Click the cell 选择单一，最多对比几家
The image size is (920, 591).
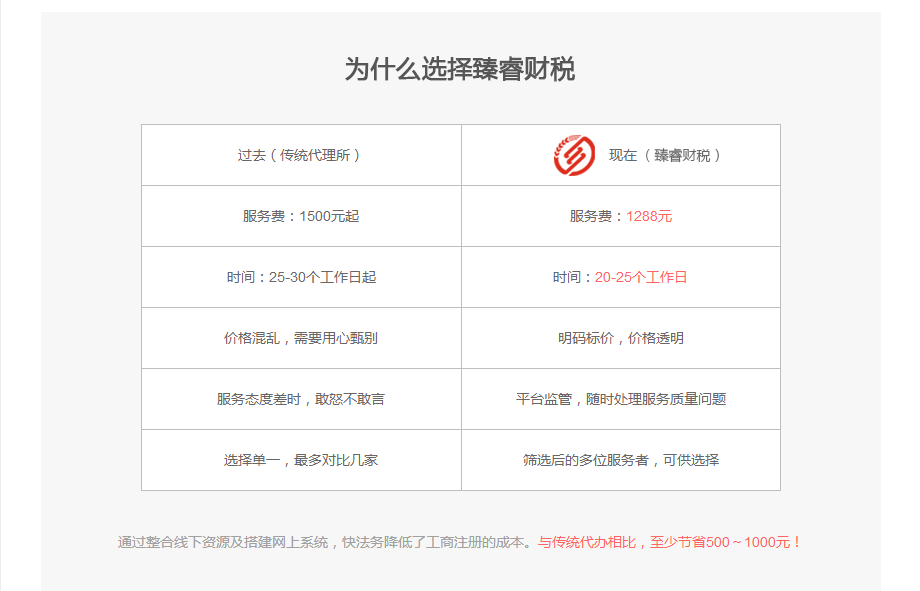(302, 460)
